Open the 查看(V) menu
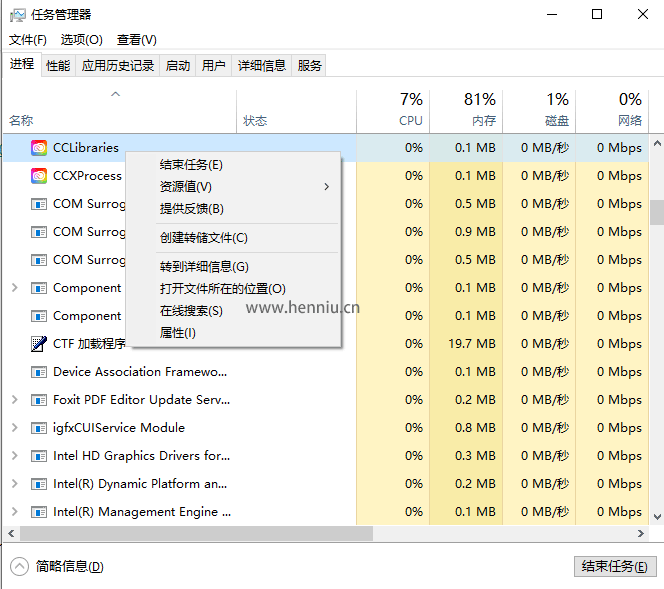Viewport: 664px width, 589px height. coord(137,40)
